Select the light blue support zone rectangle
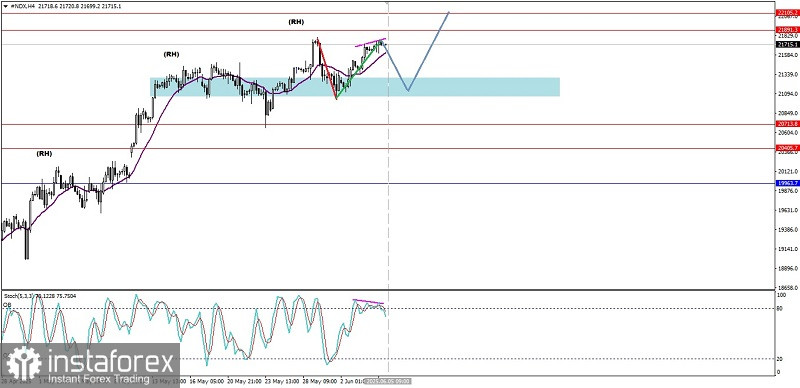Image resolution: width=800 pixels, height=388 pixels. 355,87
